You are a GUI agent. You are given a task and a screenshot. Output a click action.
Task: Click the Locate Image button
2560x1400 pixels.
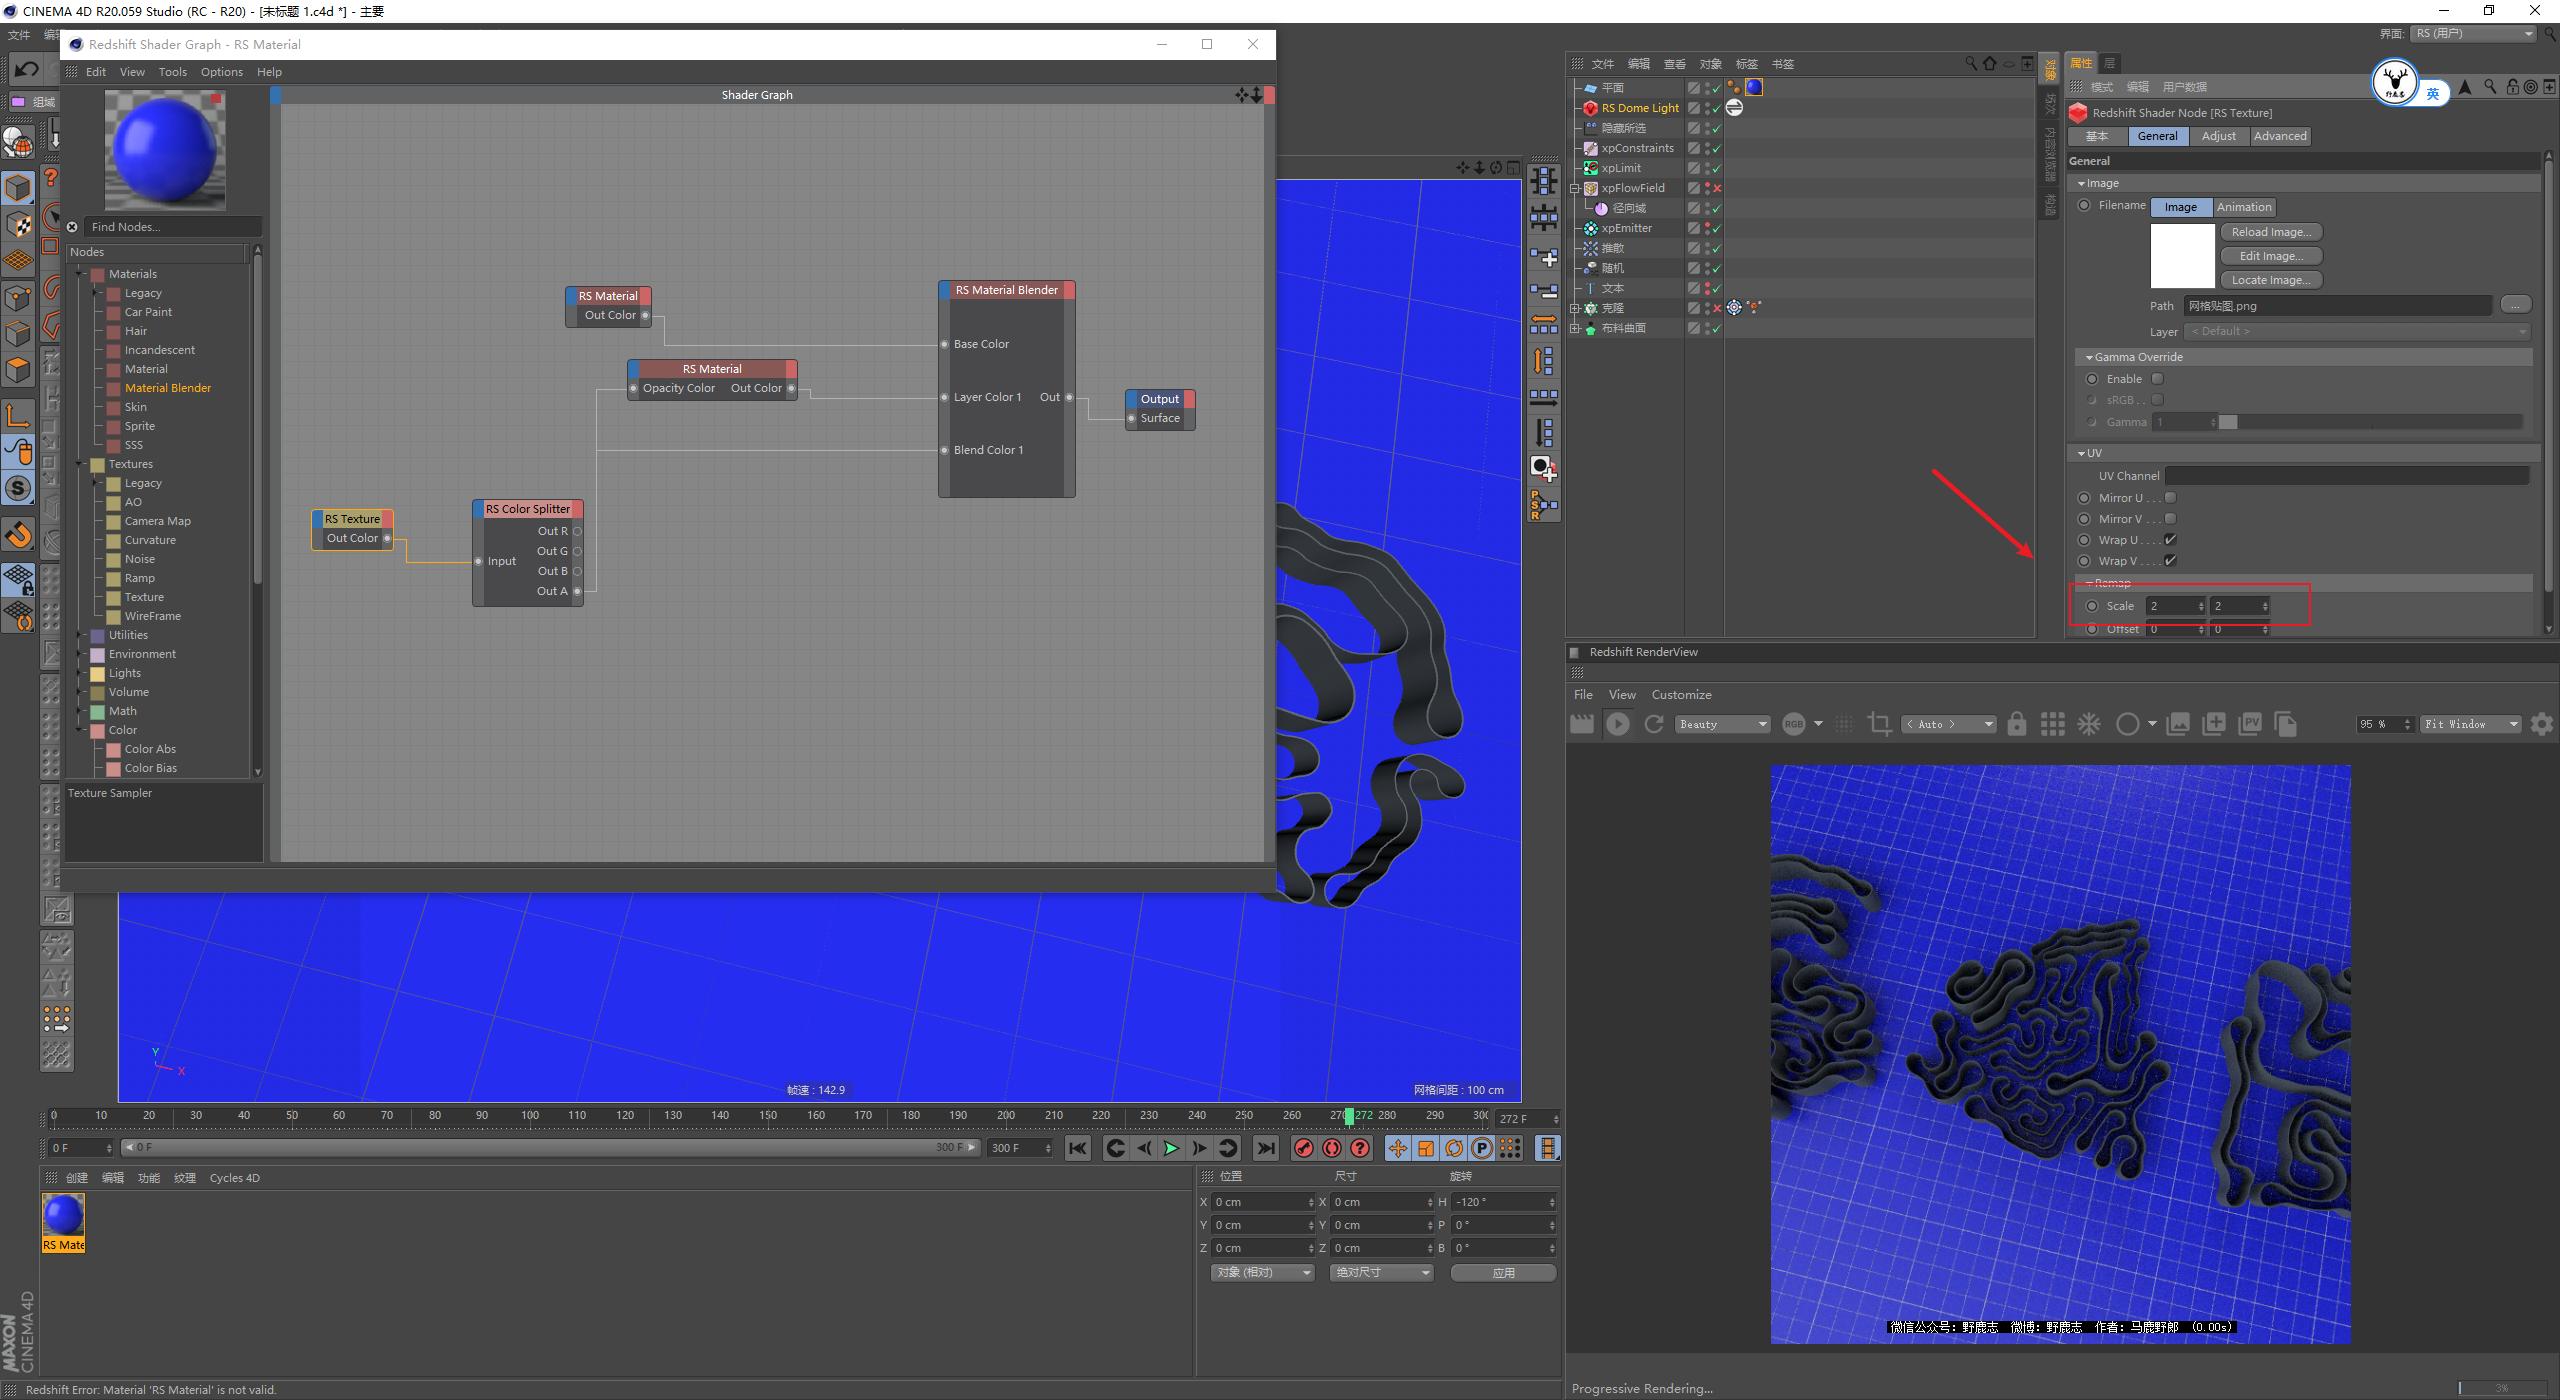[x=2271, y=280]
